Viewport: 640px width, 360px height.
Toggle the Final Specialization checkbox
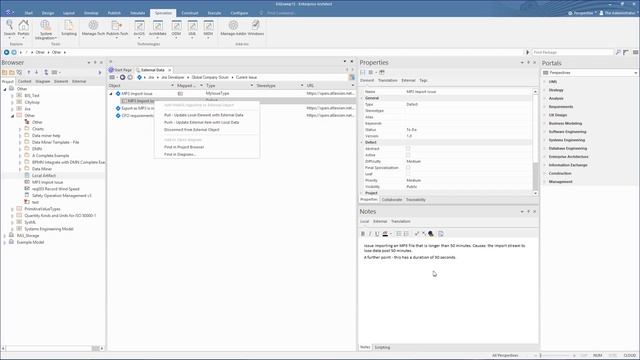[x=408, y=167]
